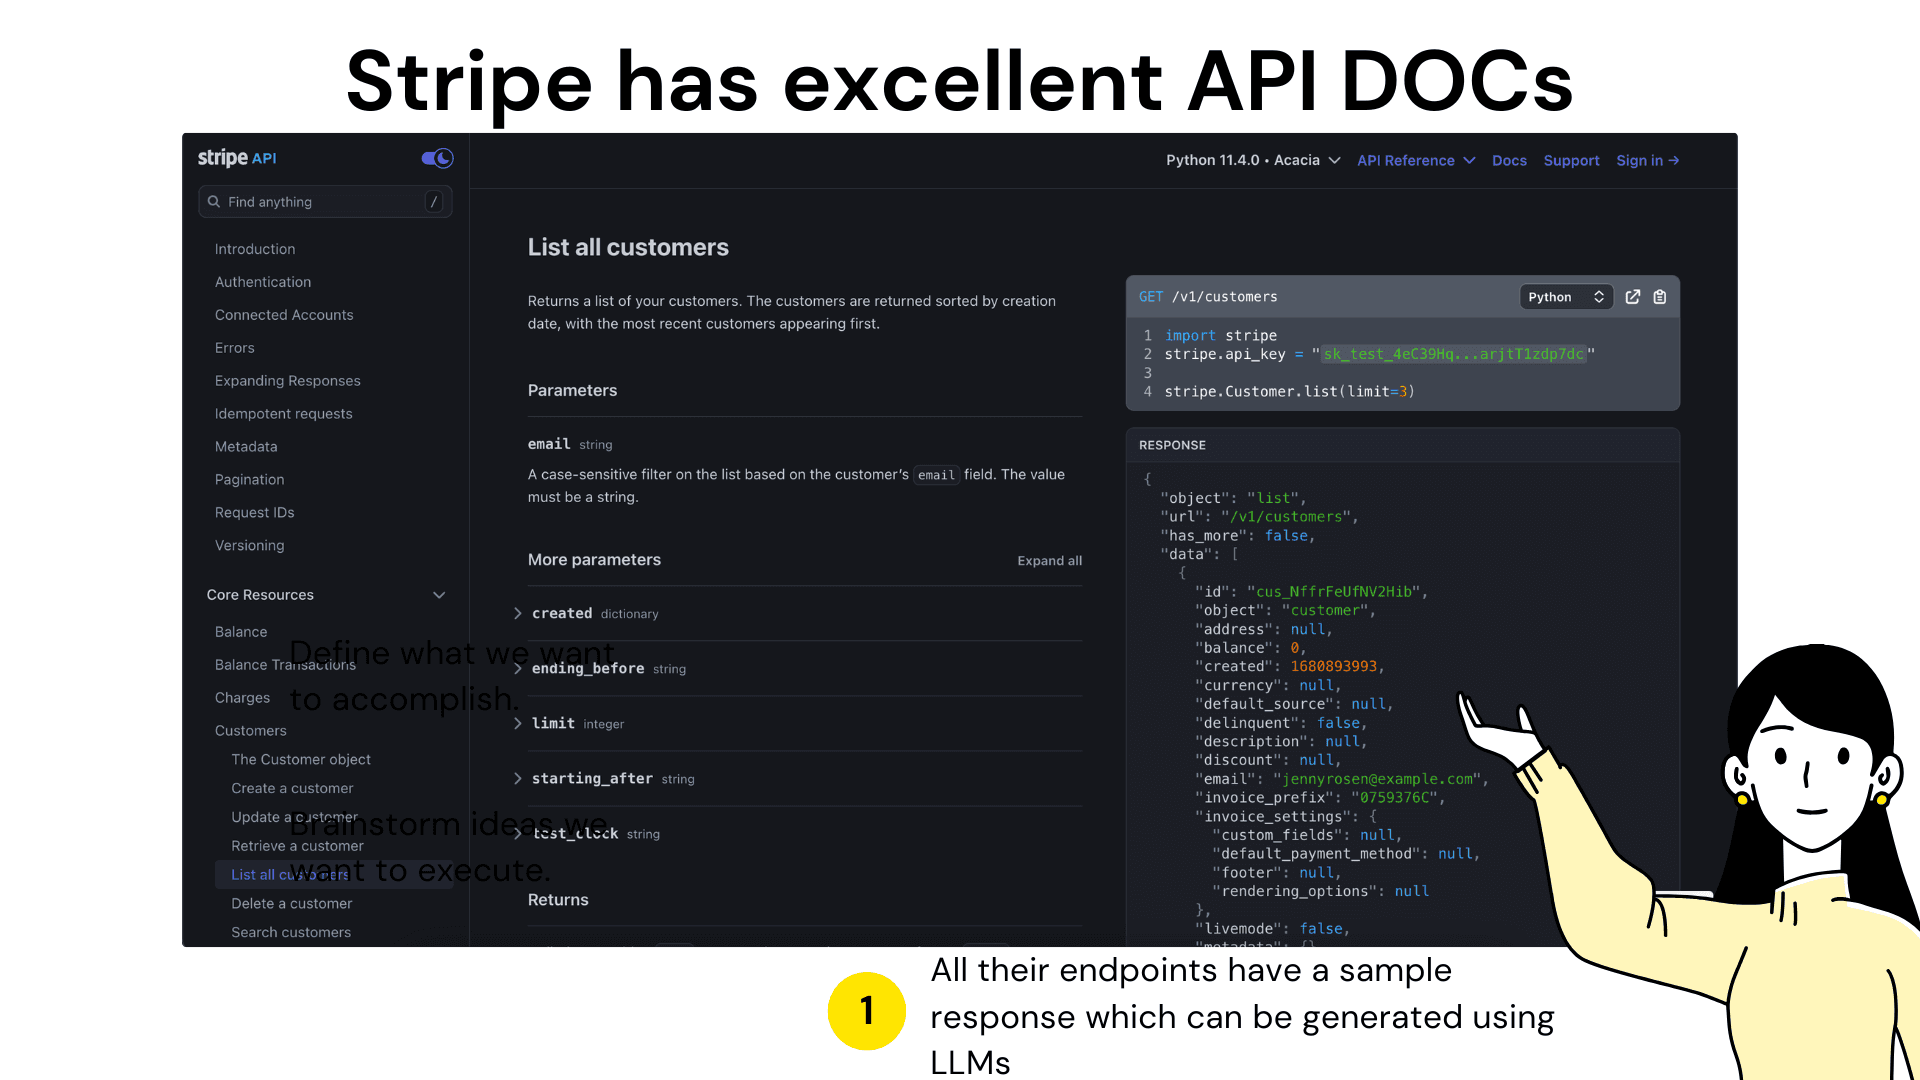Click the email parameter name
Image resolution: width=1920 pixels, height=1080 pixels.
pyautogui.click(x=549, y=444)
